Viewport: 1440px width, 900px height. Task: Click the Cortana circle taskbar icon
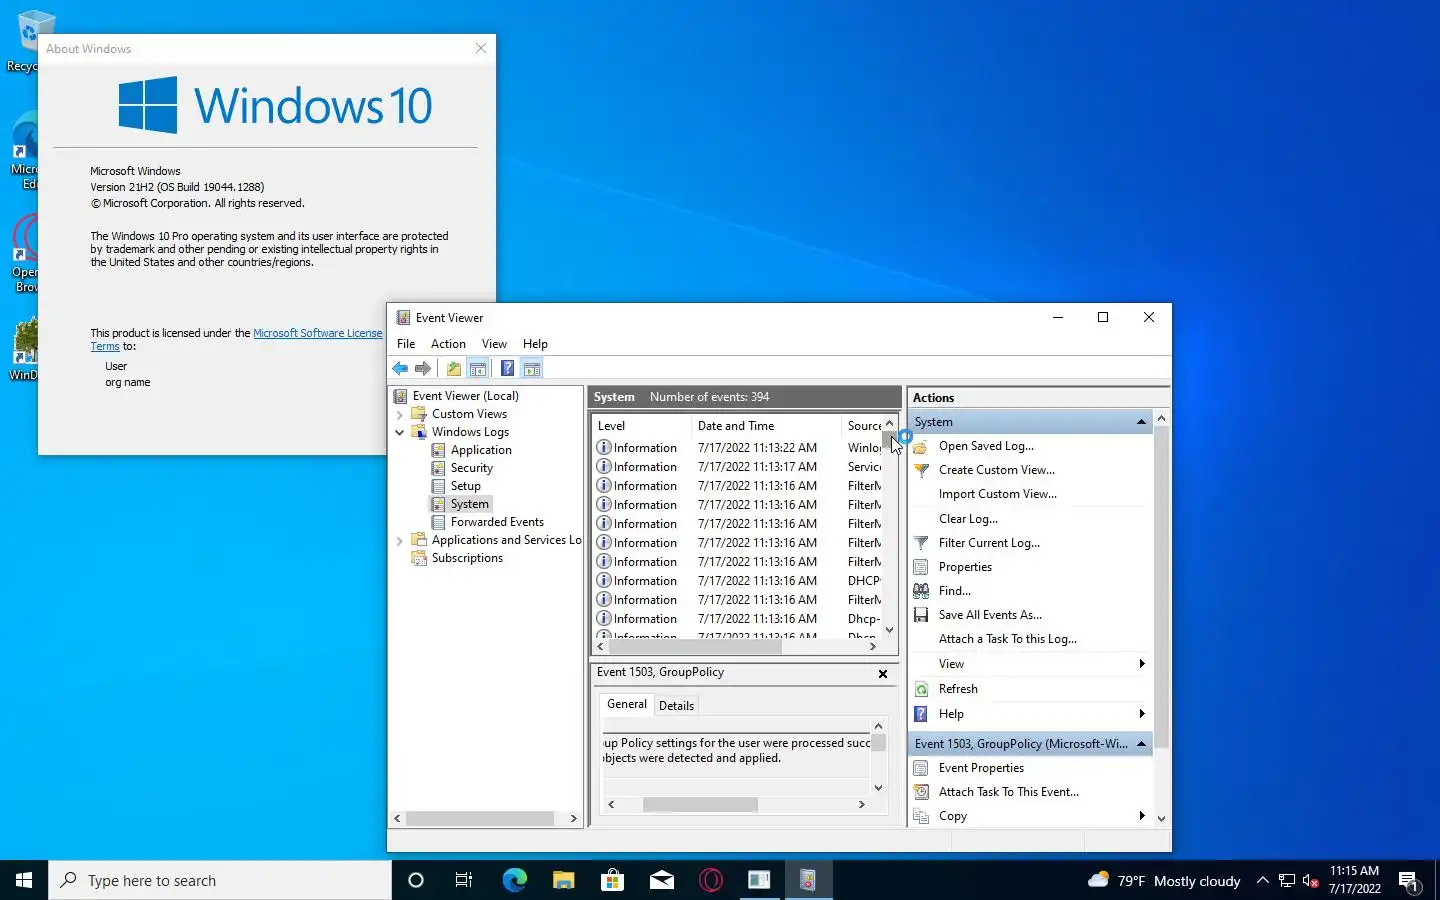pyautogui.click(x=416, y=880)
